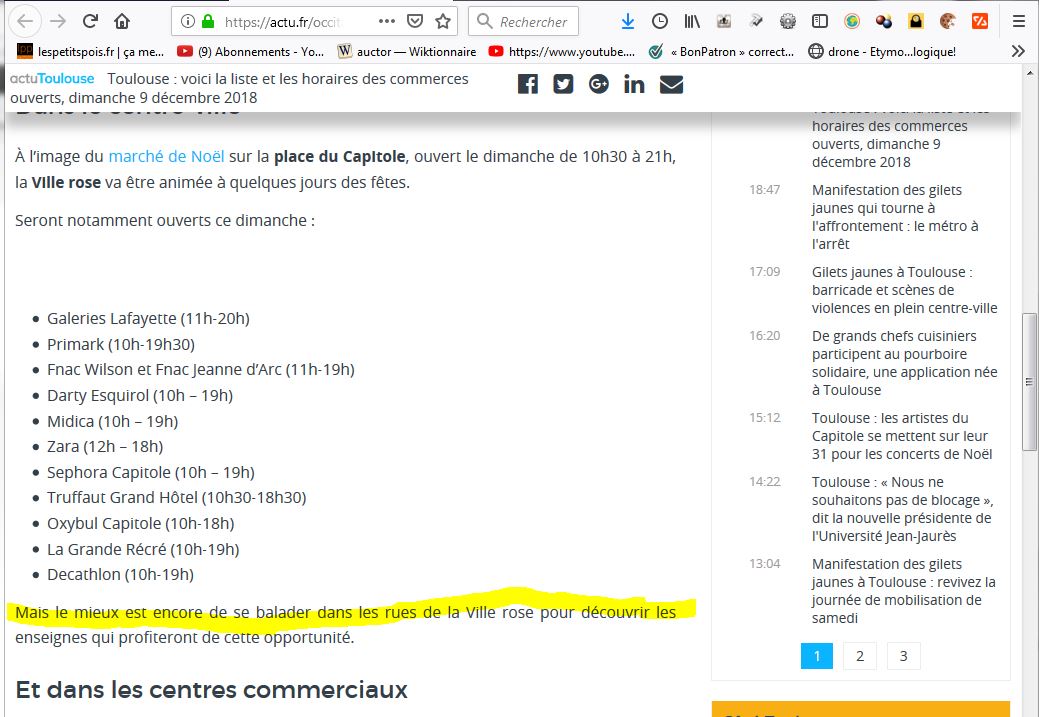Send the article by email icon
Screen dimensions: 1039x717
tap(671, 84)
